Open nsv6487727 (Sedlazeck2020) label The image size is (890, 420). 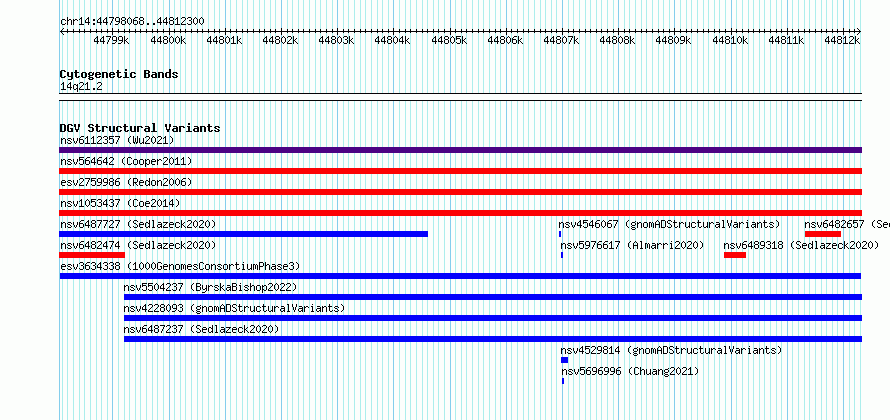pyautogui.click(x=138, y=224)
